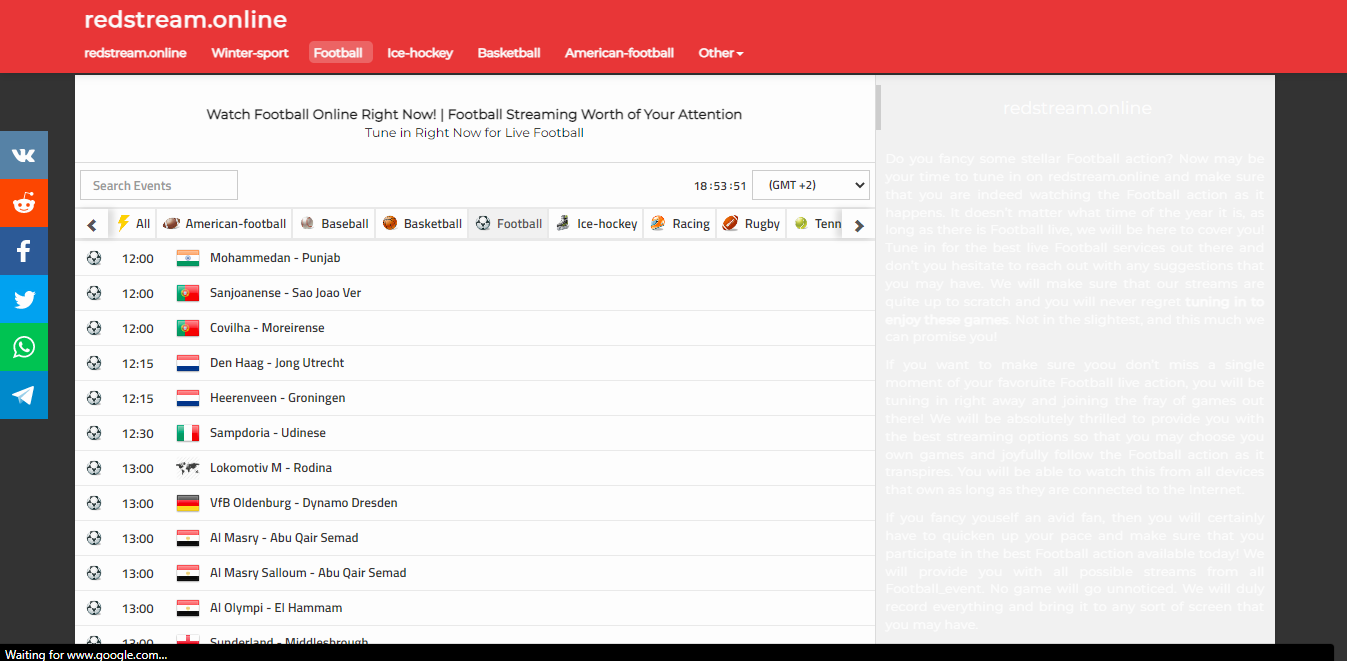Click the Basketball ball icon in filter bar
The width and height of the screenshot is (1347, 661).
pos(390,223)
